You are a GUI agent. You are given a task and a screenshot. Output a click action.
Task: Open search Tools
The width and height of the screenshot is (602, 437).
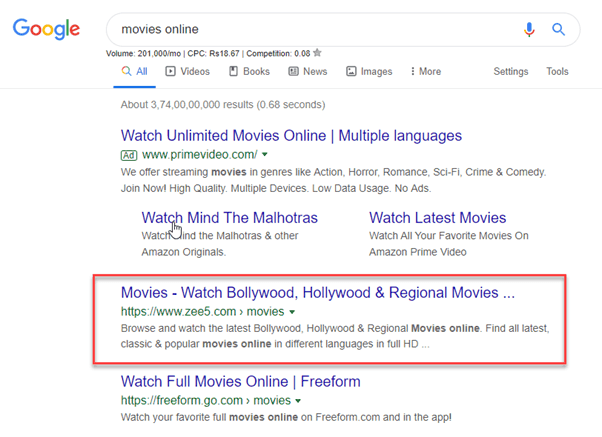[557, 71]
